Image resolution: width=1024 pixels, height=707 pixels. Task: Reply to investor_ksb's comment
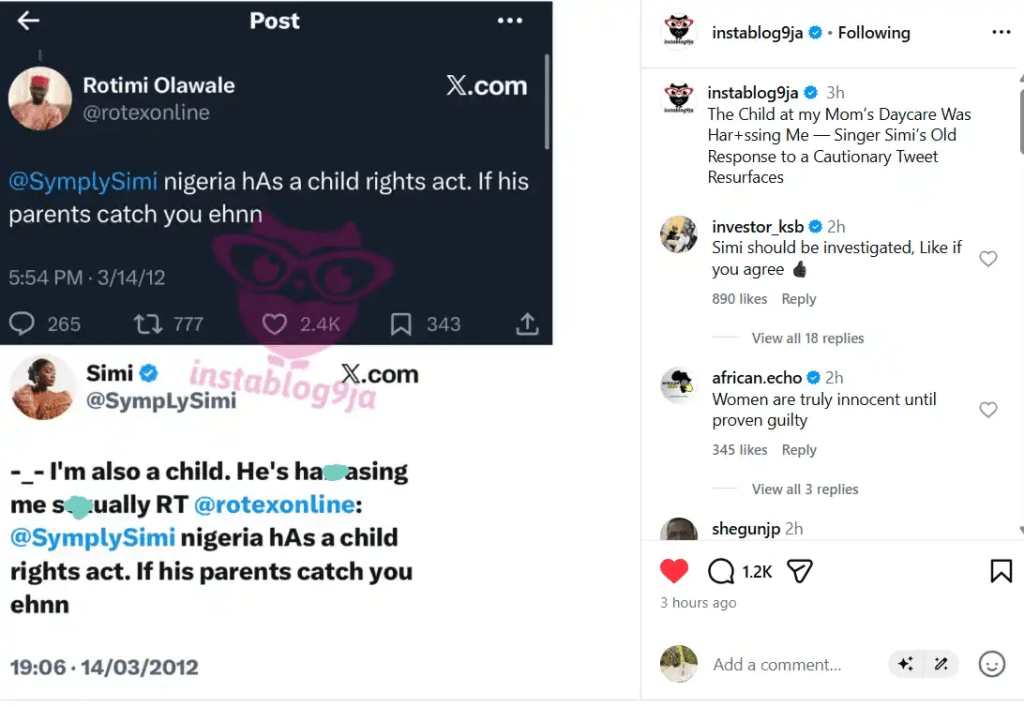798,299
